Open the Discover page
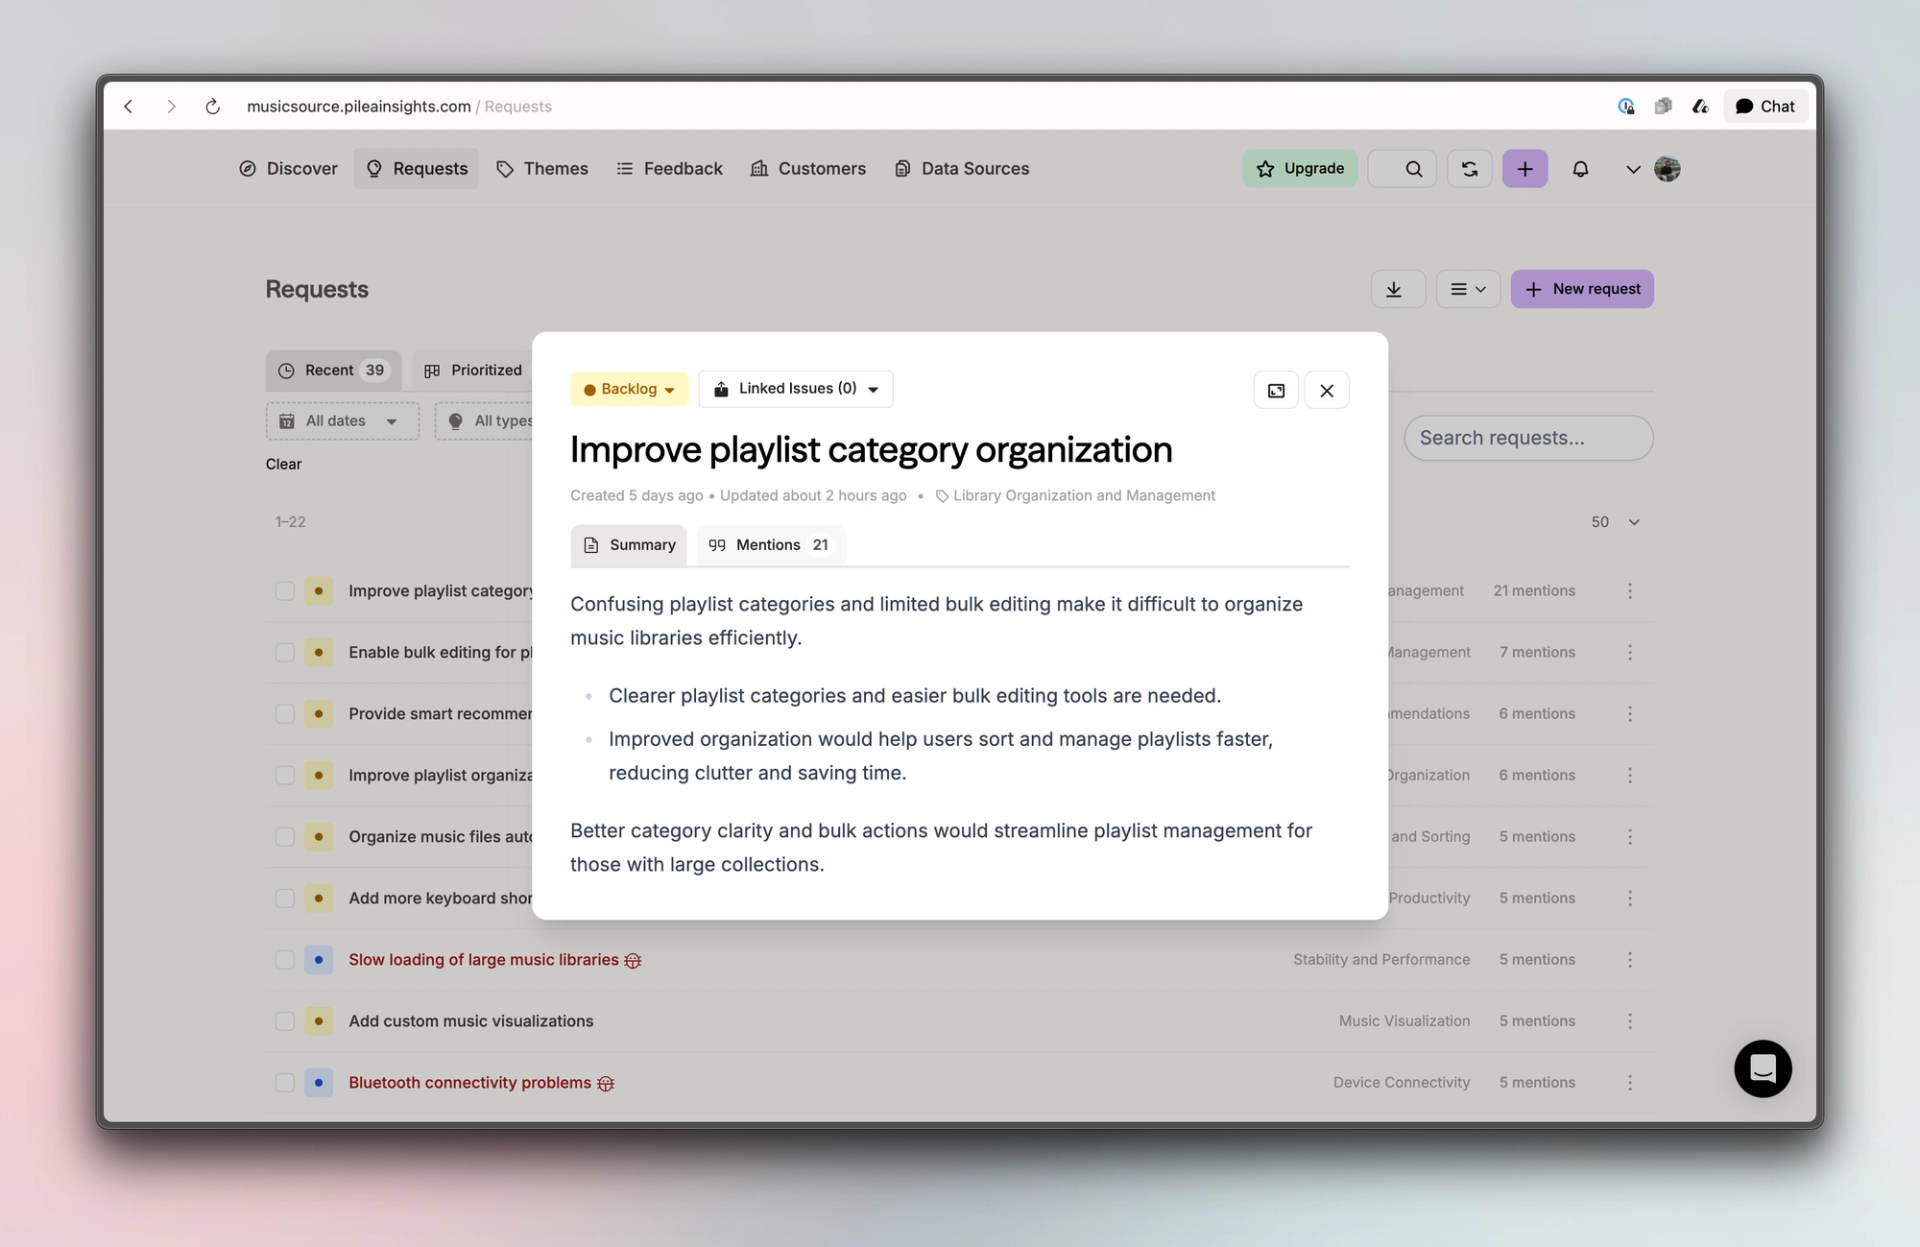Screen dimensions: 1920x1247 click(288, 168)
